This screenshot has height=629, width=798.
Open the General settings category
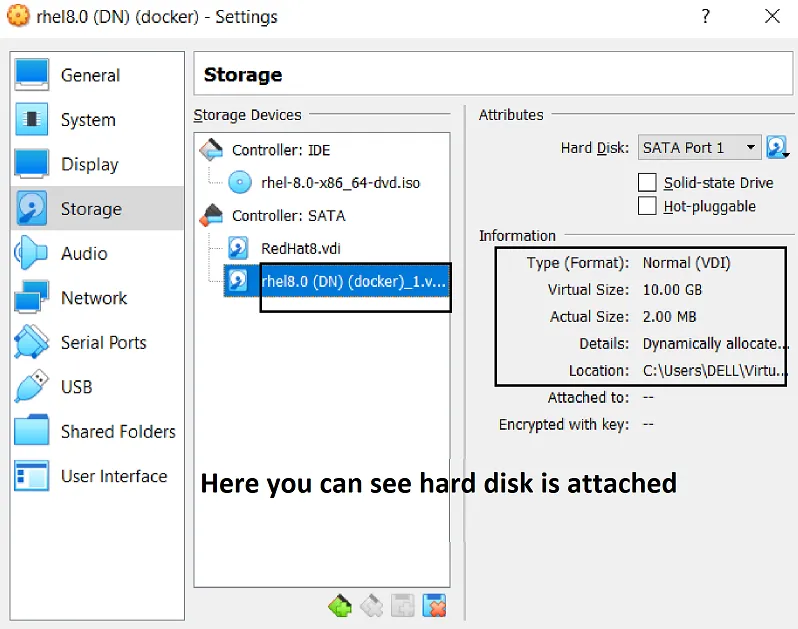coord(97,75)
